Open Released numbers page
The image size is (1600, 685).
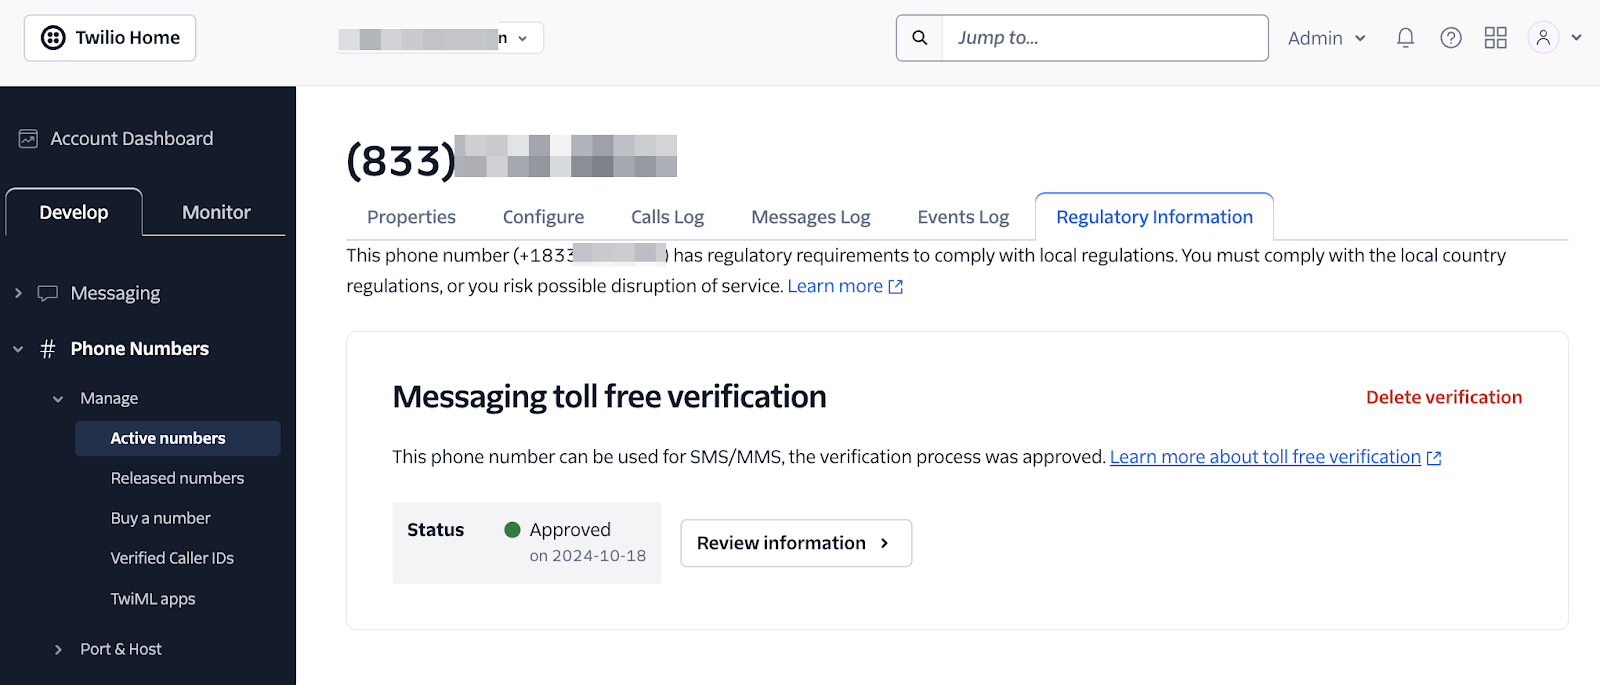(x=177, y=478)
